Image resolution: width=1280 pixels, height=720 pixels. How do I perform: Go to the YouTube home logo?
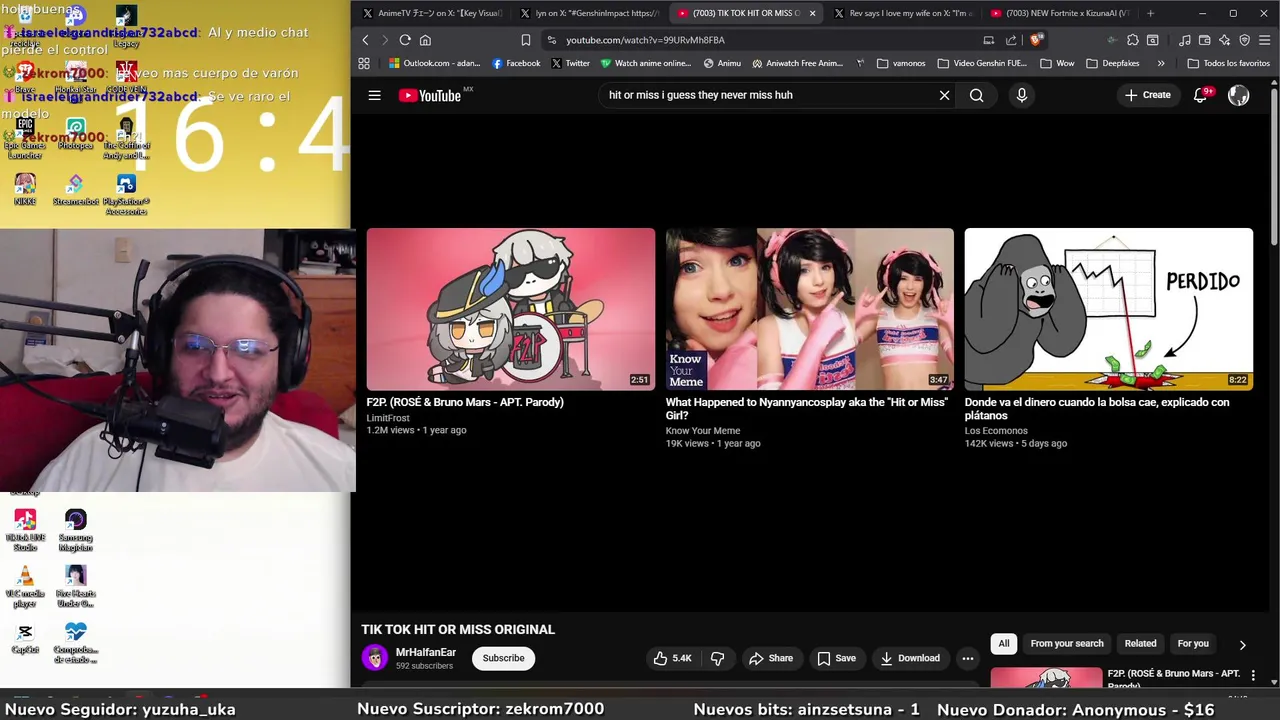click(430, 95)
